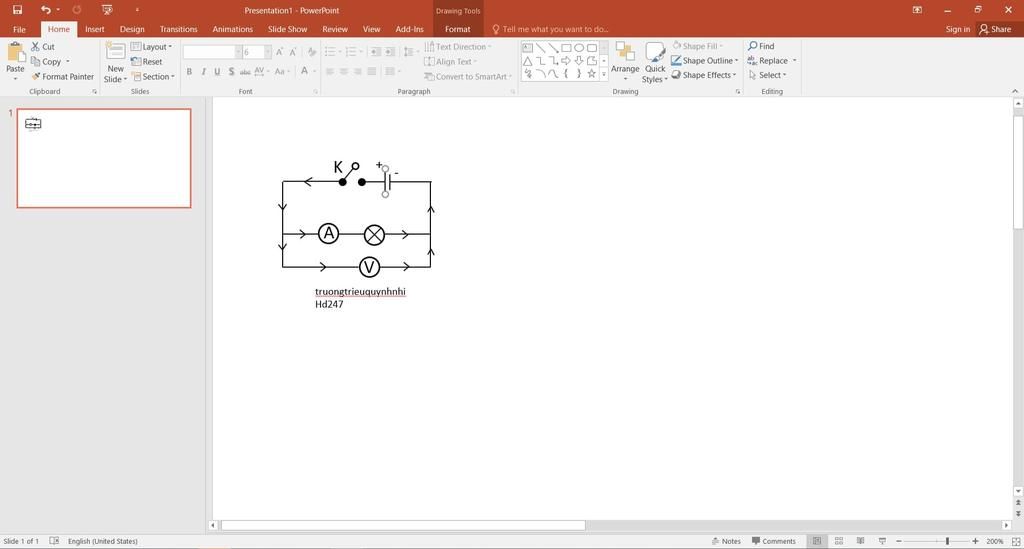Screen dimensions: 1024x549
Task: Open the Drawing Tools Format tab
Action: pos(458,29)
